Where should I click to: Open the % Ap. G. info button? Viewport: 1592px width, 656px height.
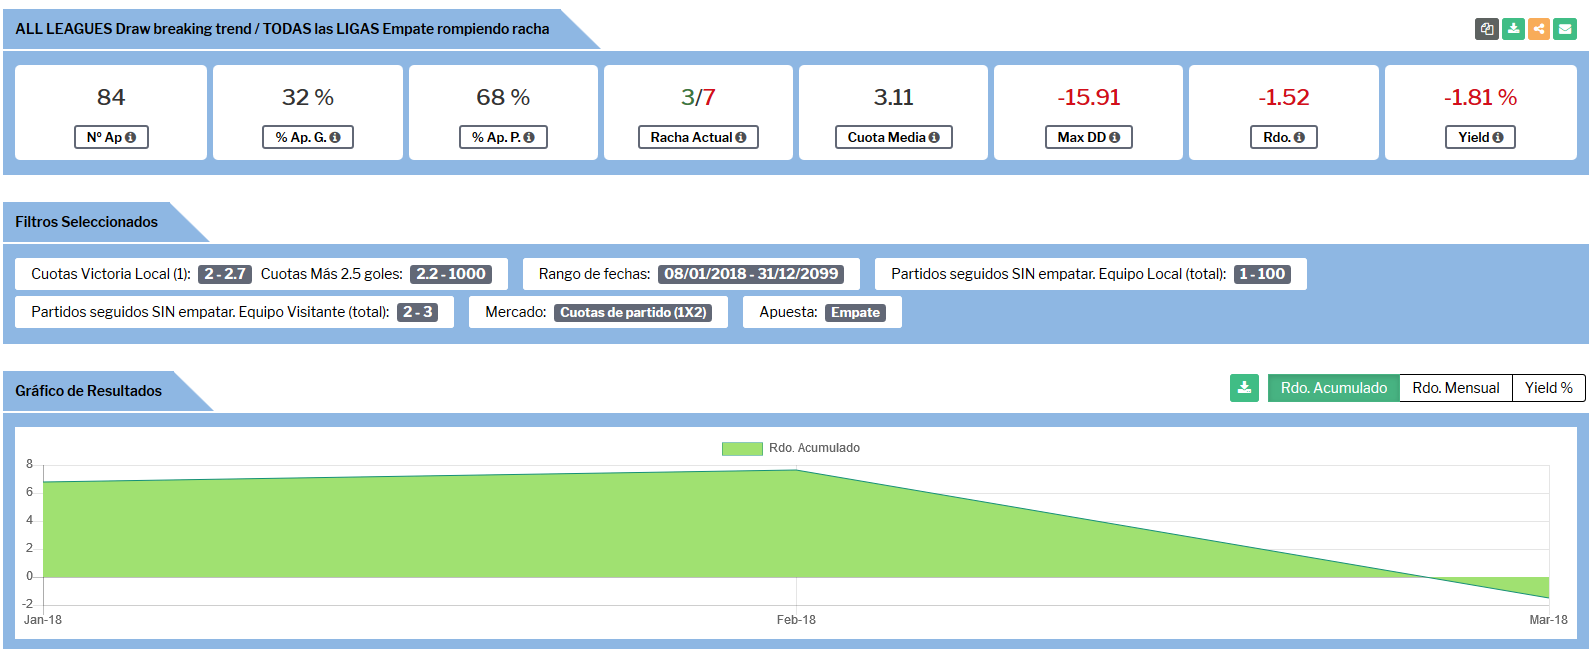tap(308, 137)
